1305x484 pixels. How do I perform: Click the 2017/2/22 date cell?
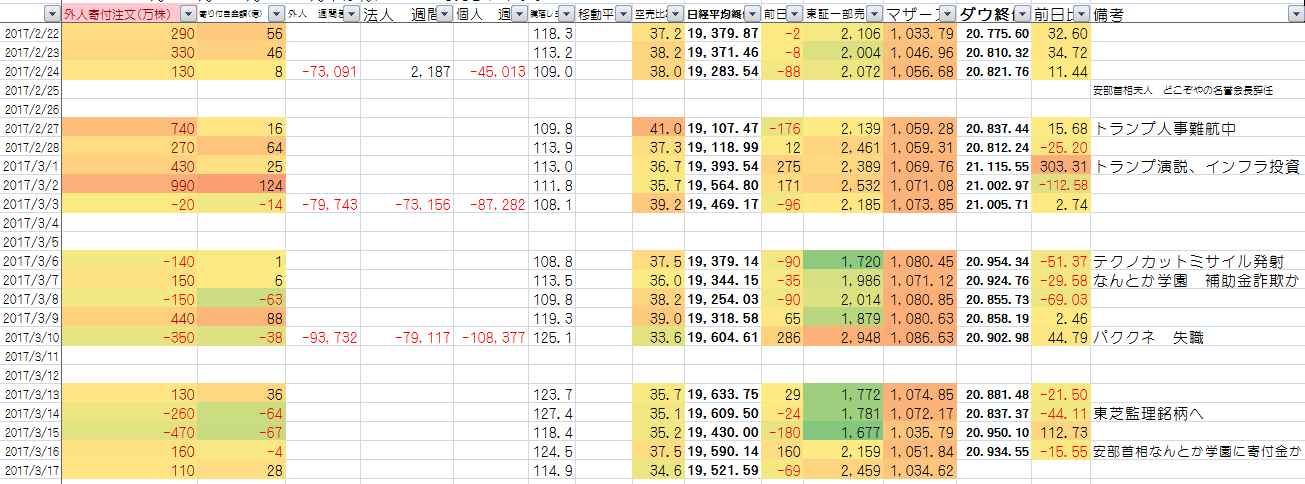[31, 33]
